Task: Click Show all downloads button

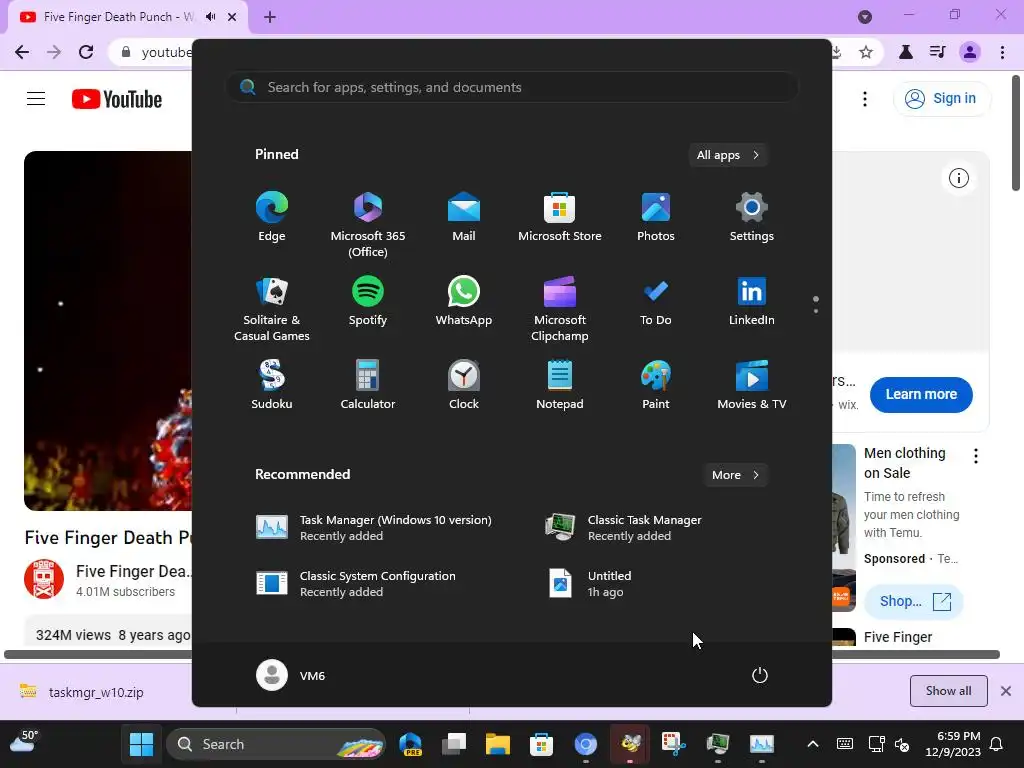Action: click(x=948, y=691)
